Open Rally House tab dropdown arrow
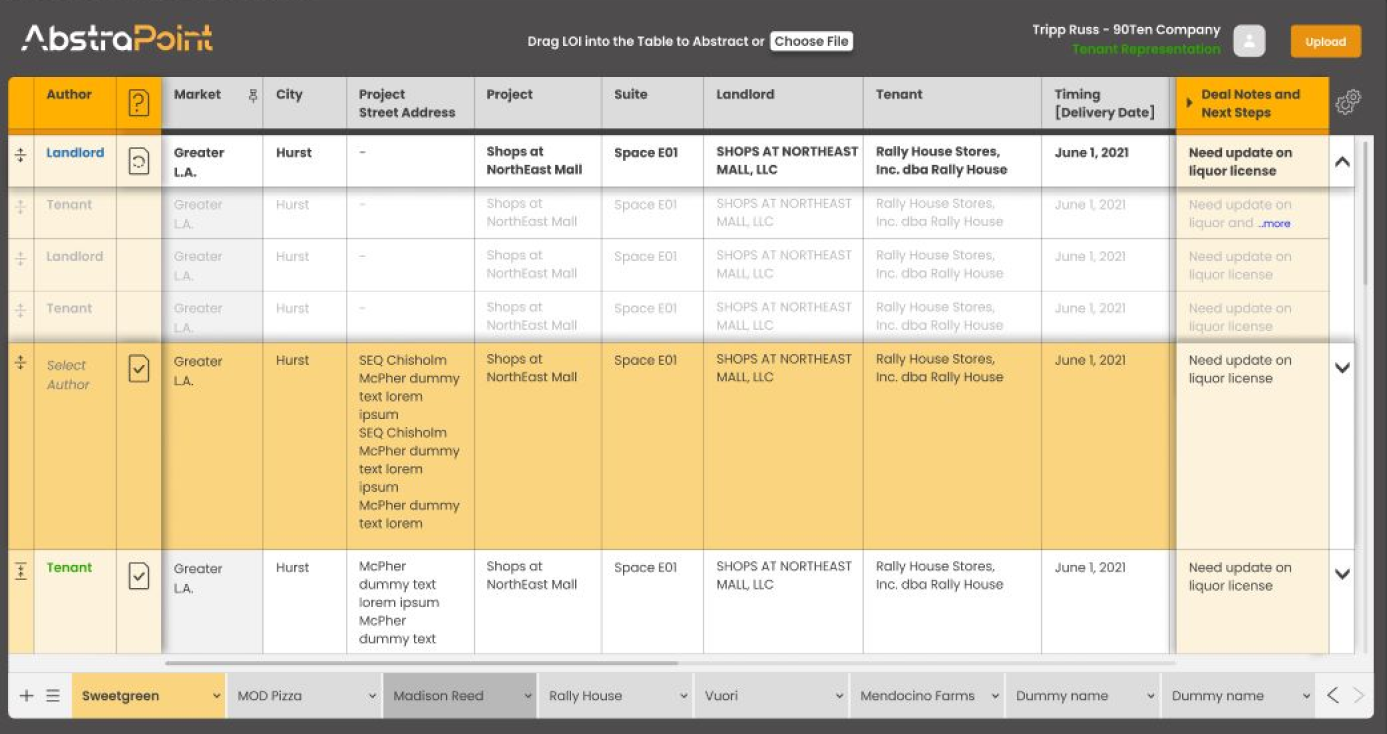 [x=684, y=696]
